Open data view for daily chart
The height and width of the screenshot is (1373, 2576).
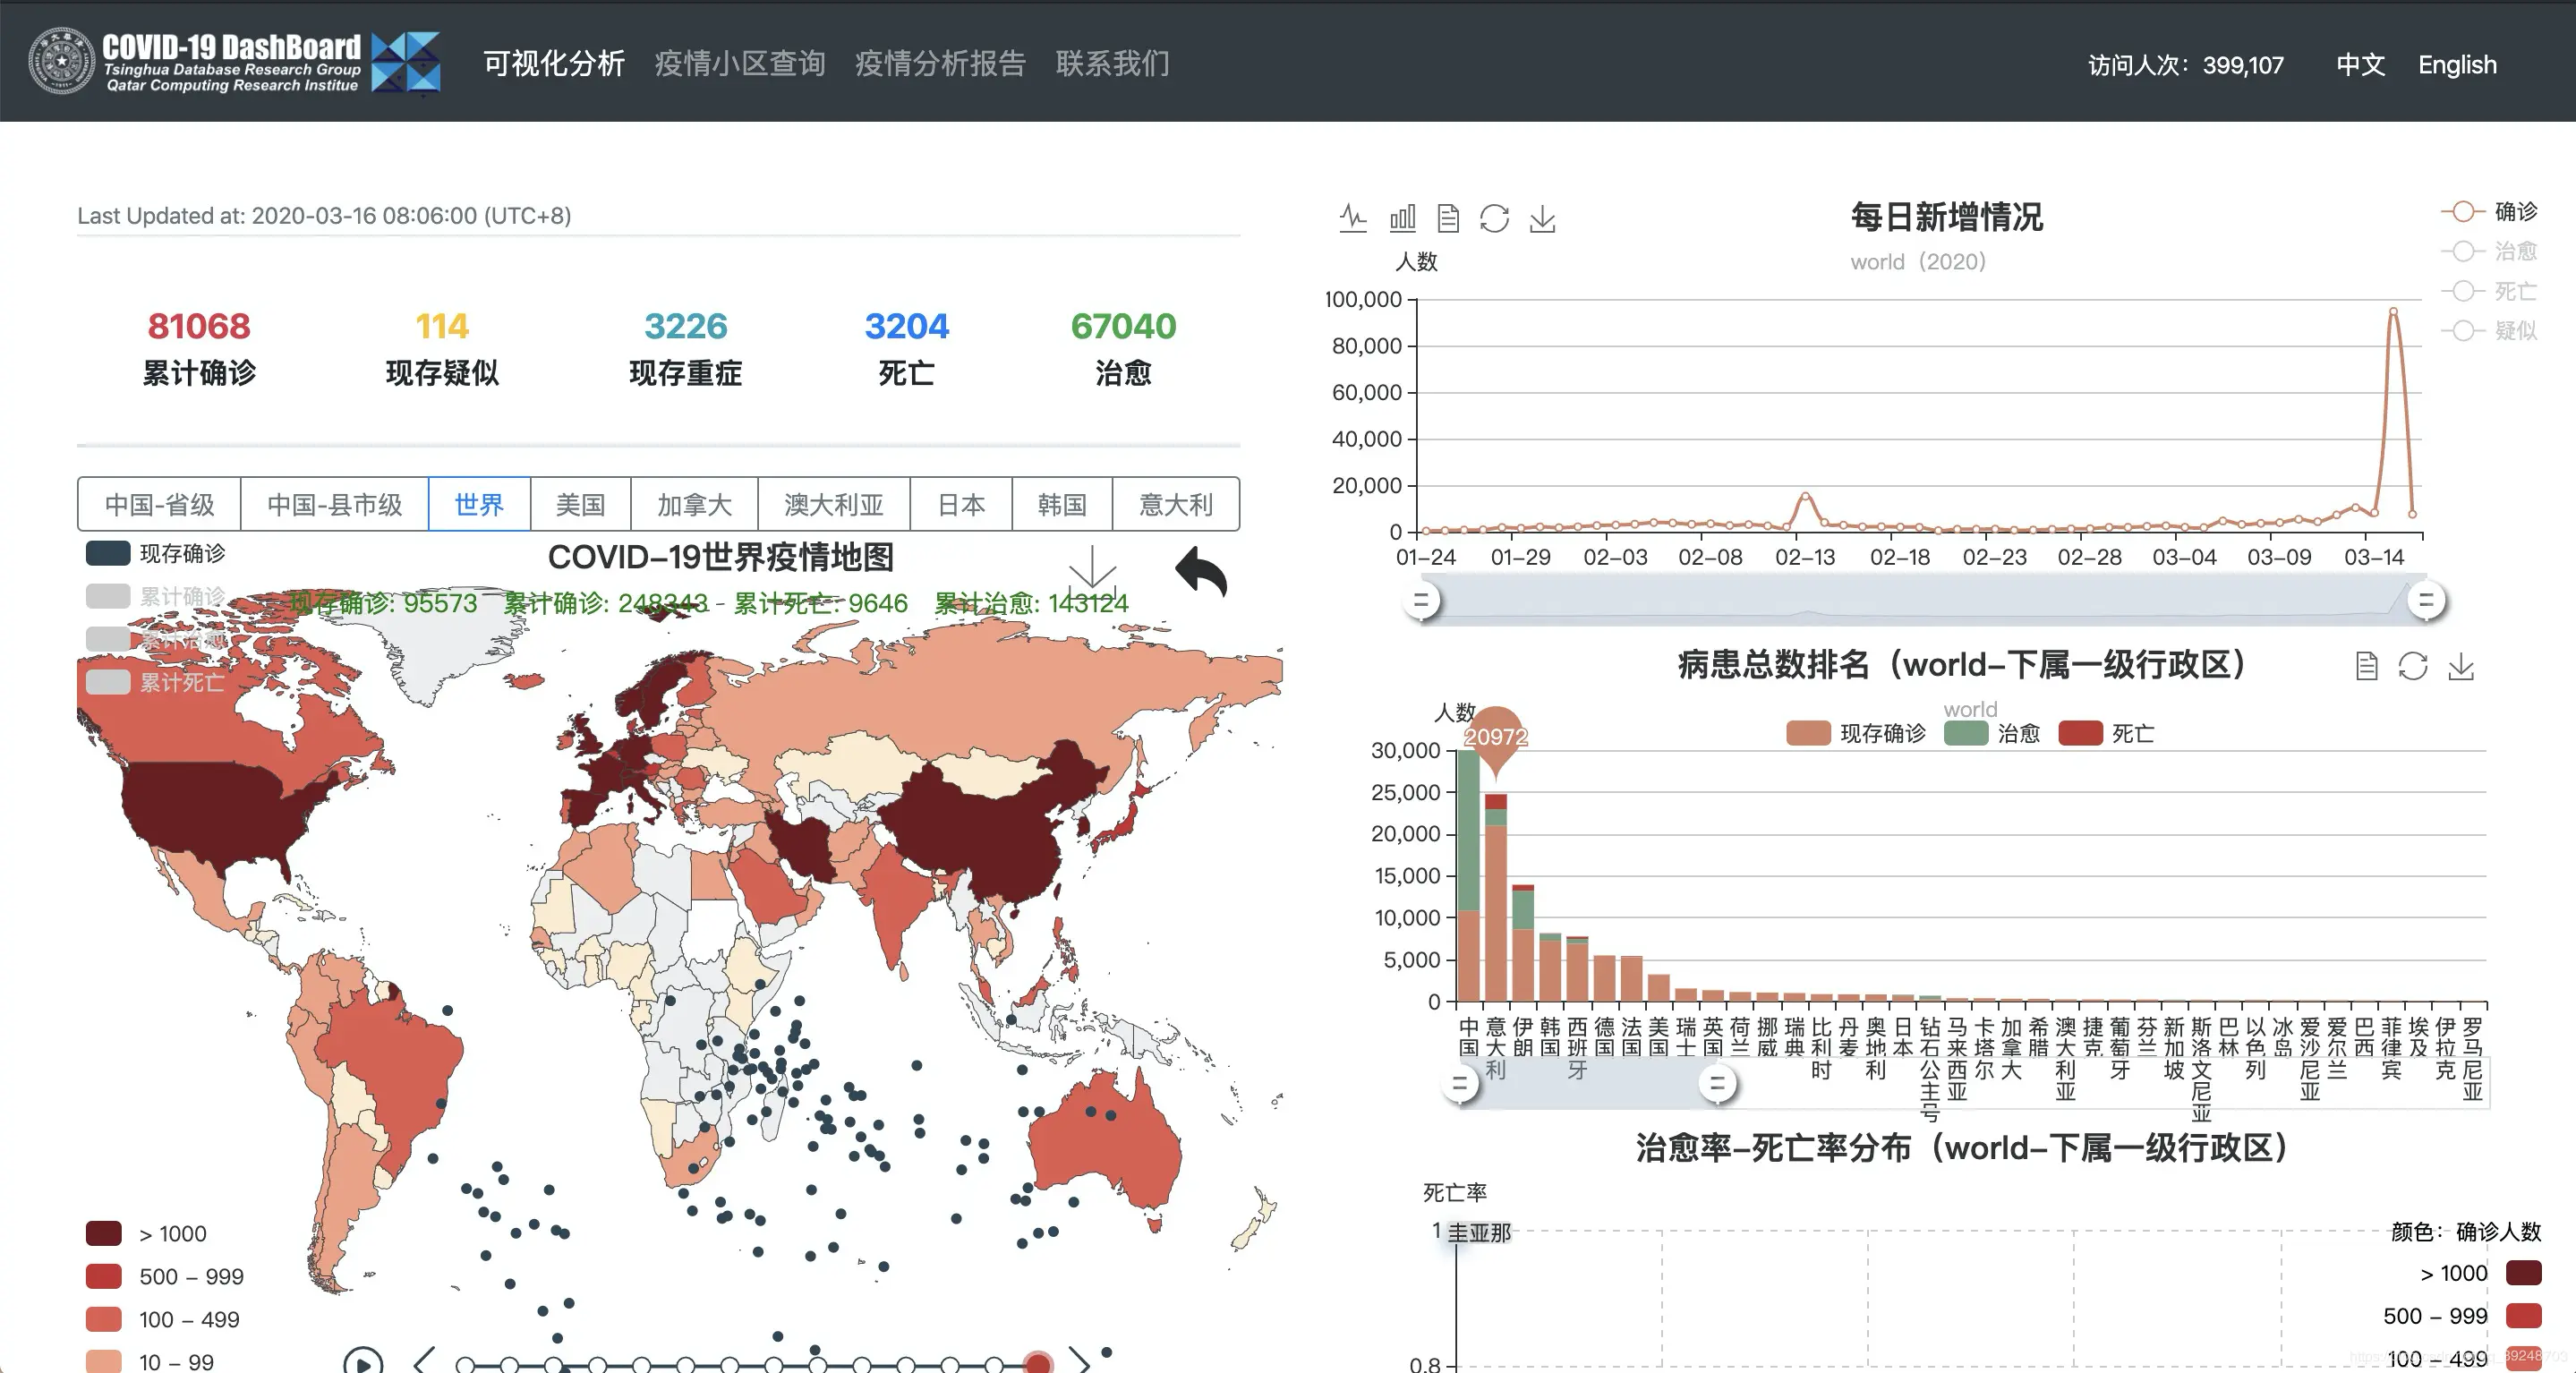[x=1448, y=217]
